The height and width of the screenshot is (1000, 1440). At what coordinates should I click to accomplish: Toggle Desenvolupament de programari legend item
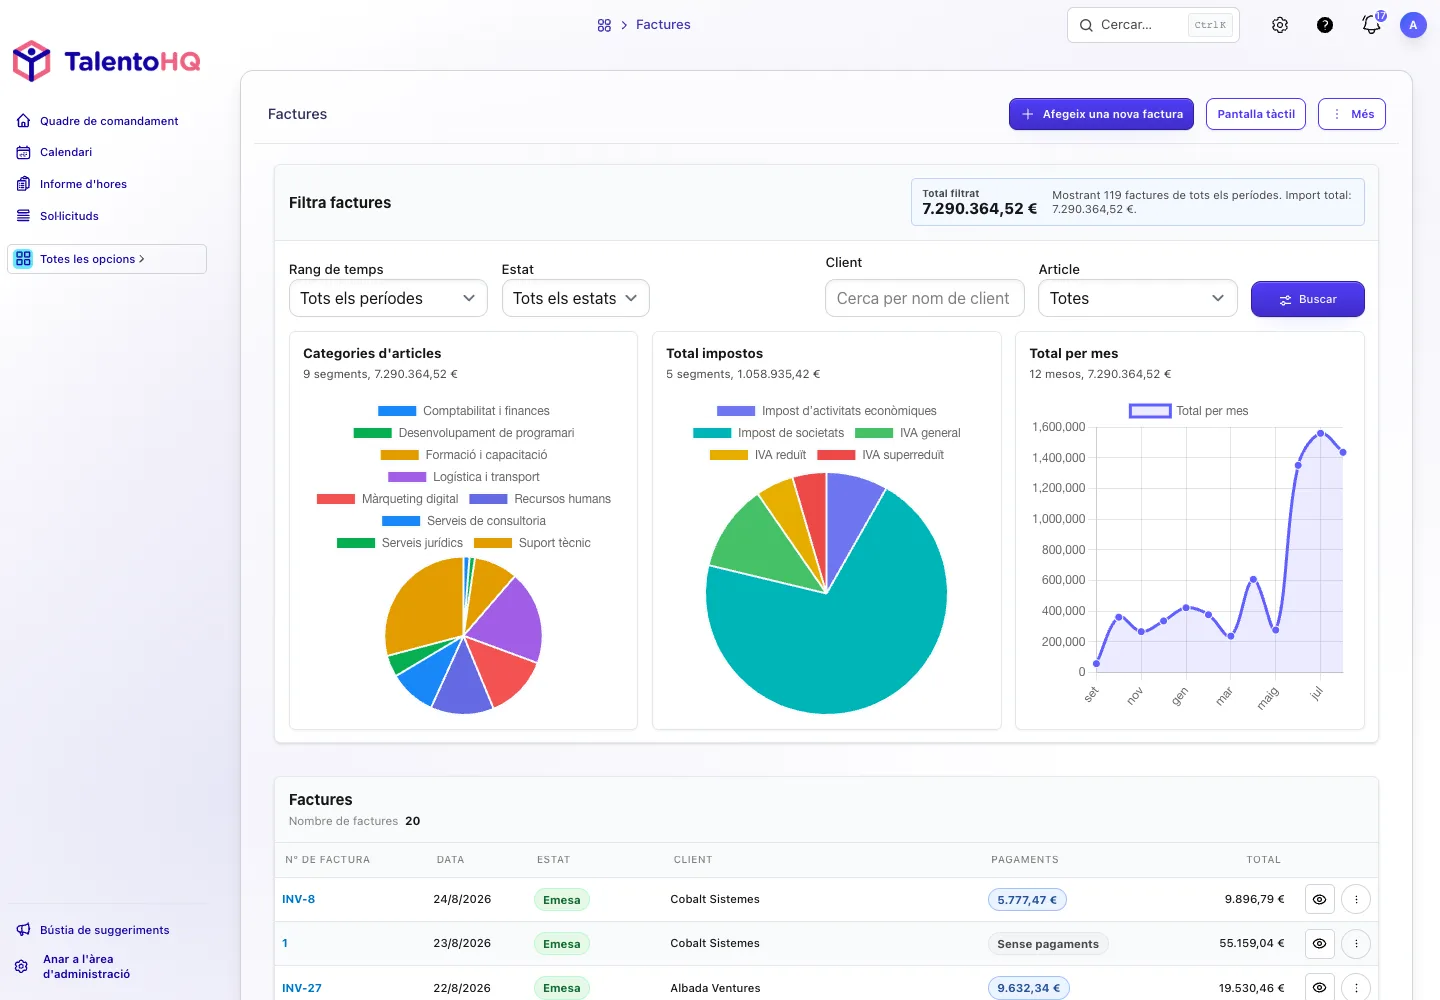point(464,433)
